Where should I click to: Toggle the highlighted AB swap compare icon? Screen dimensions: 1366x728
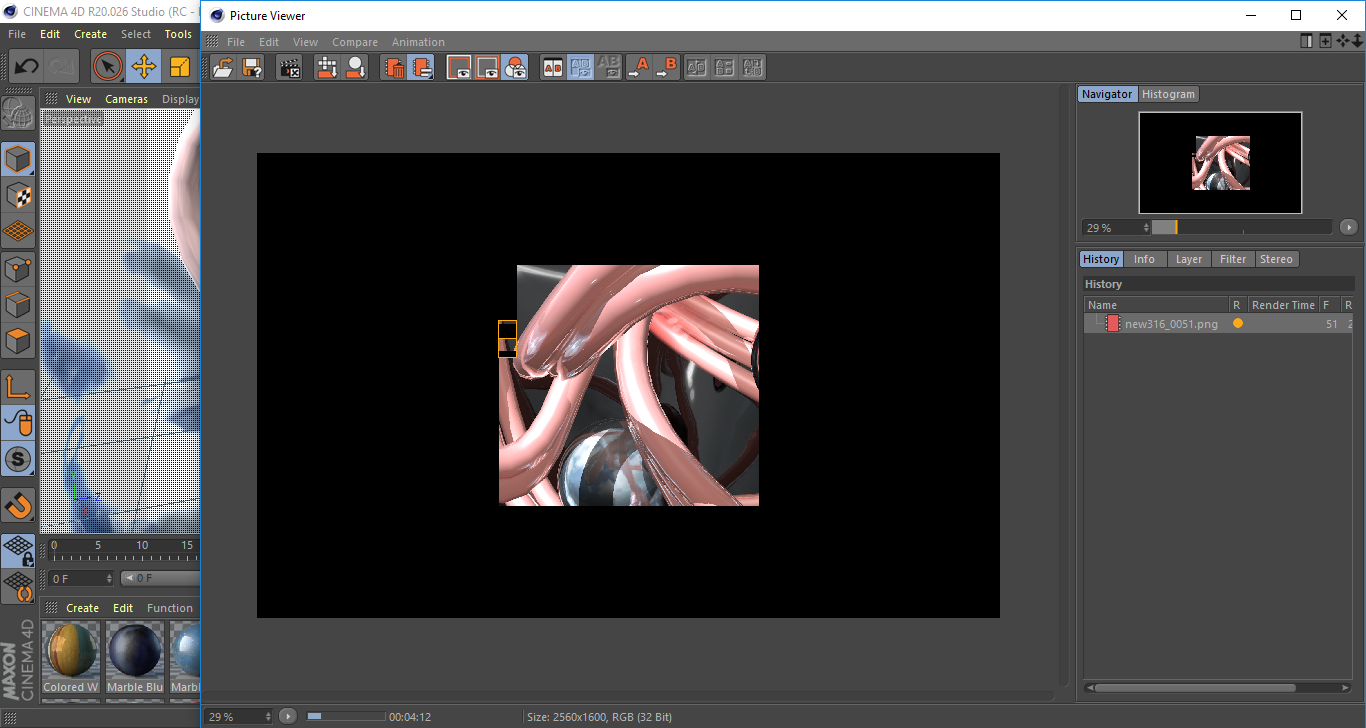pyautogui.click(x=580, y=67)
